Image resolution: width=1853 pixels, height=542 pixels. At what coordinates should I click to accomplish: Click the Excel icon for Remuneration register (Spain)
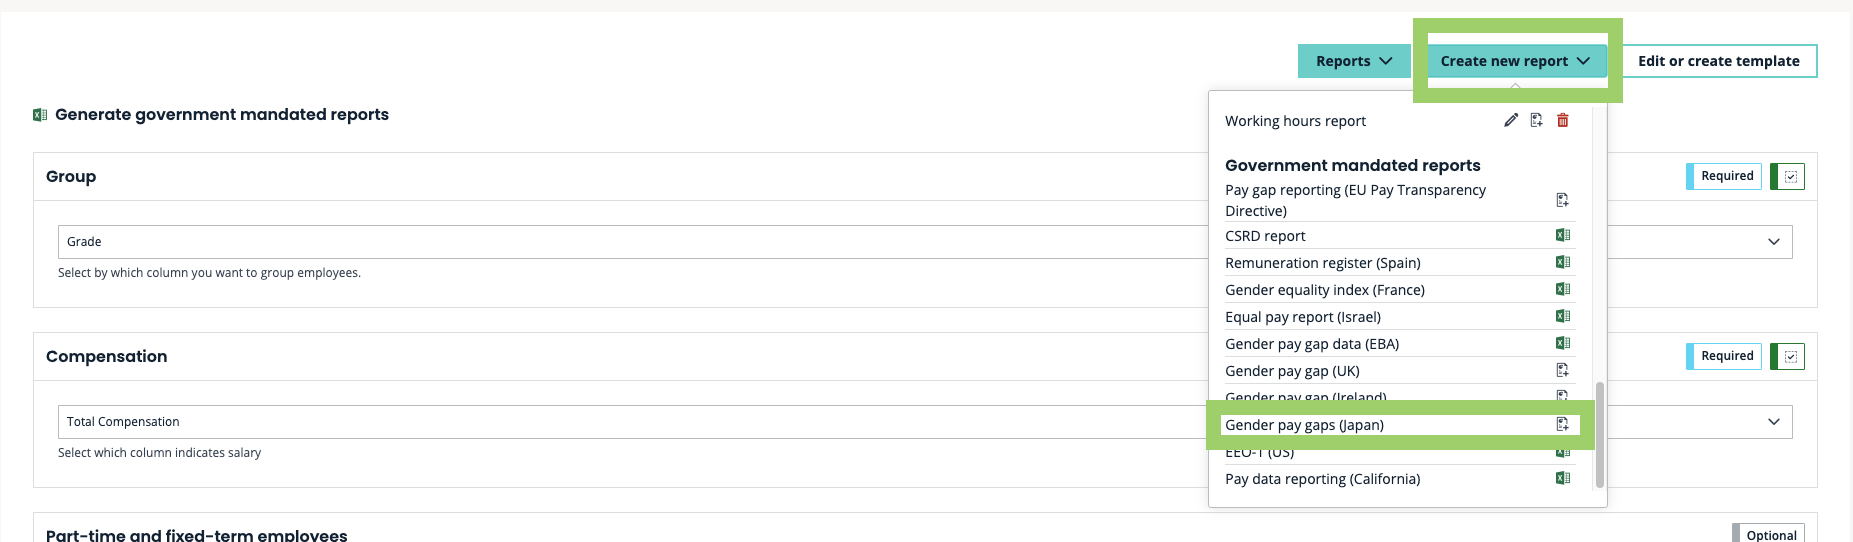(x=1562, y=262)
